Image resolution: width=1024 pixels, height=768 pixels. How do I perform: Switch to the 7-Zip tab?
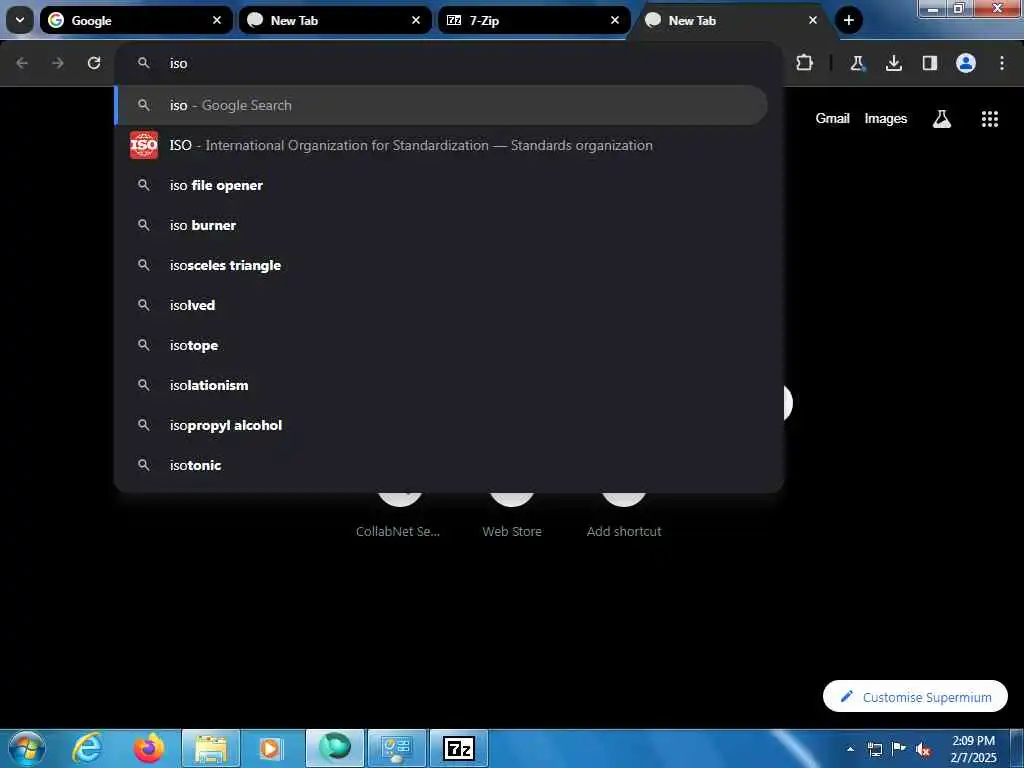534,20
